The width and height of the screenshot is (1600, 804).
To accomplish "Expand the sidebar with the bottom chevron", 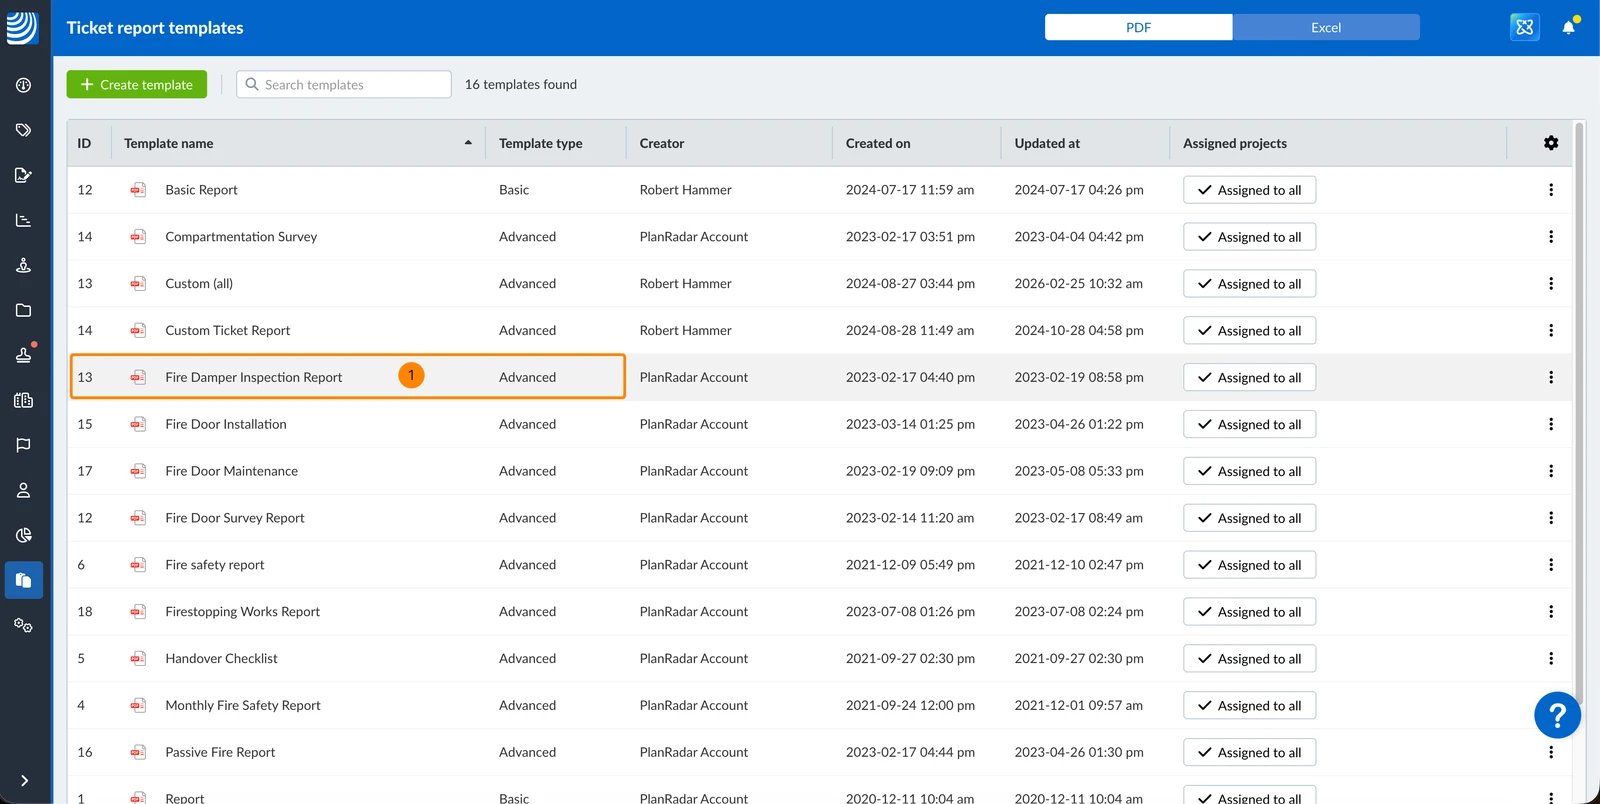I will coord(24,780).
